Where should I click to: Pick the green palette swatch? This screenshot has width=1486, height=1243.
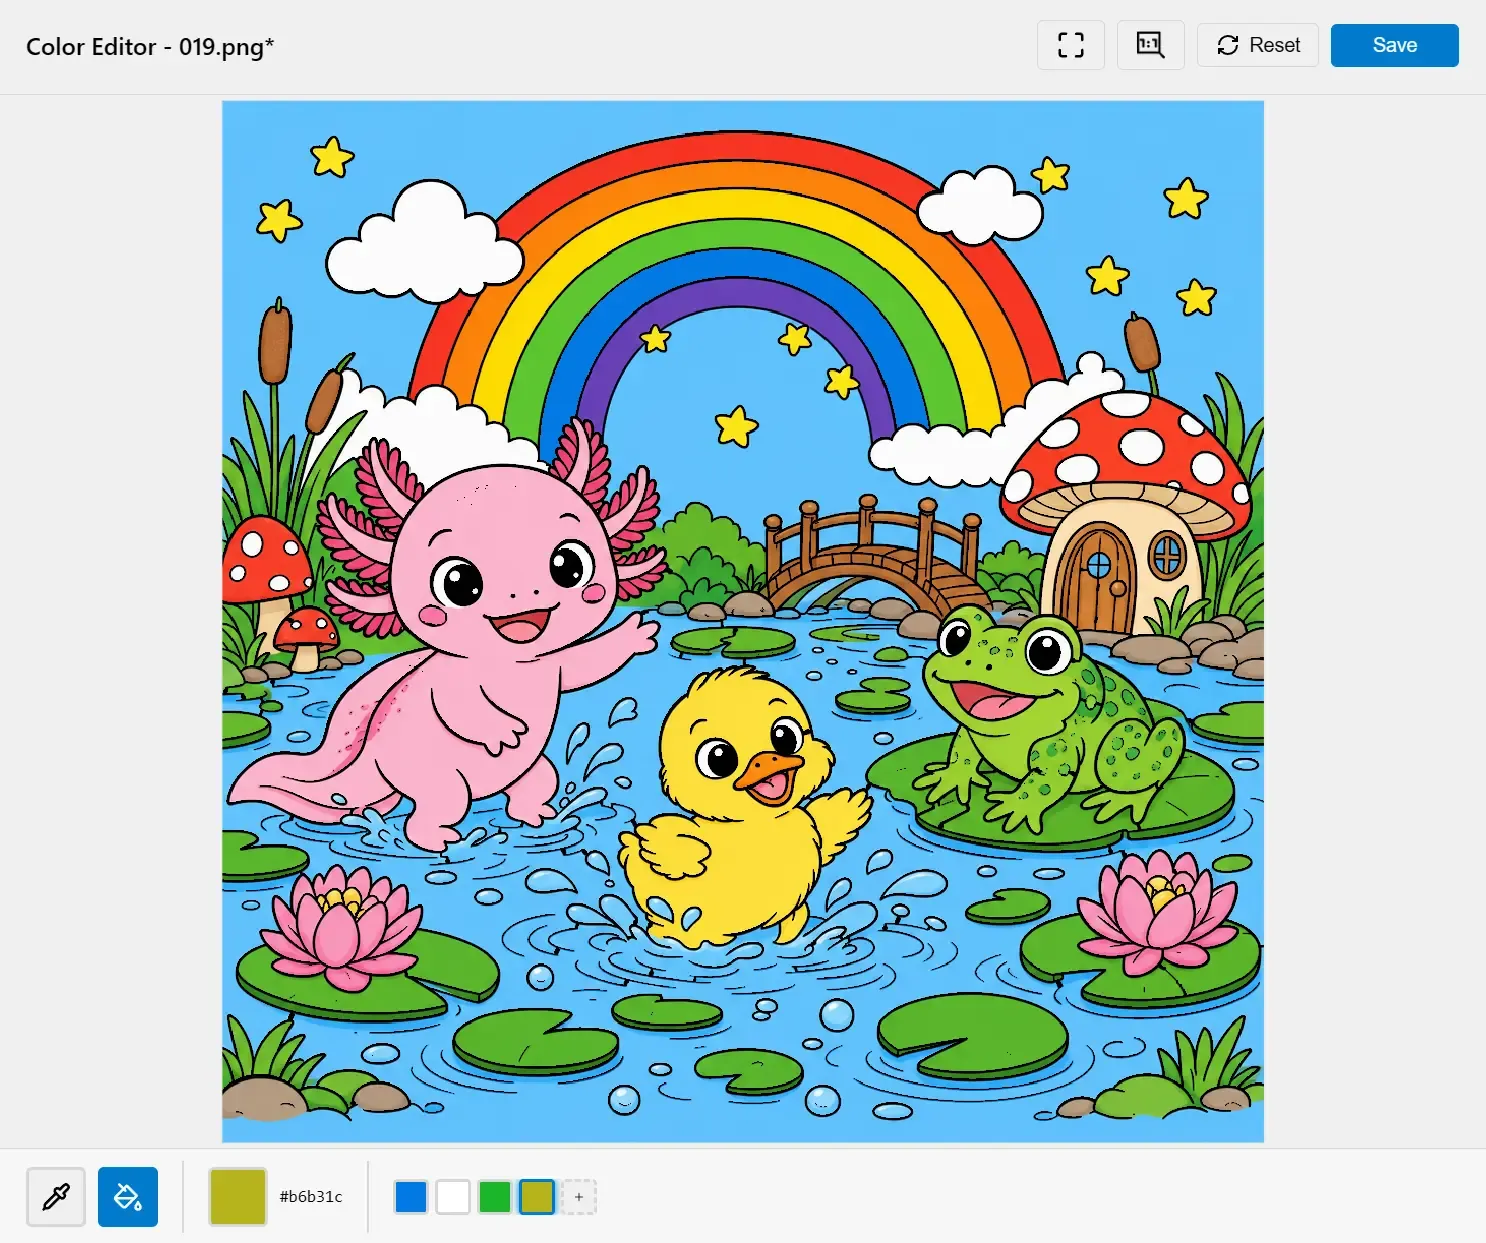point(495,1197)
